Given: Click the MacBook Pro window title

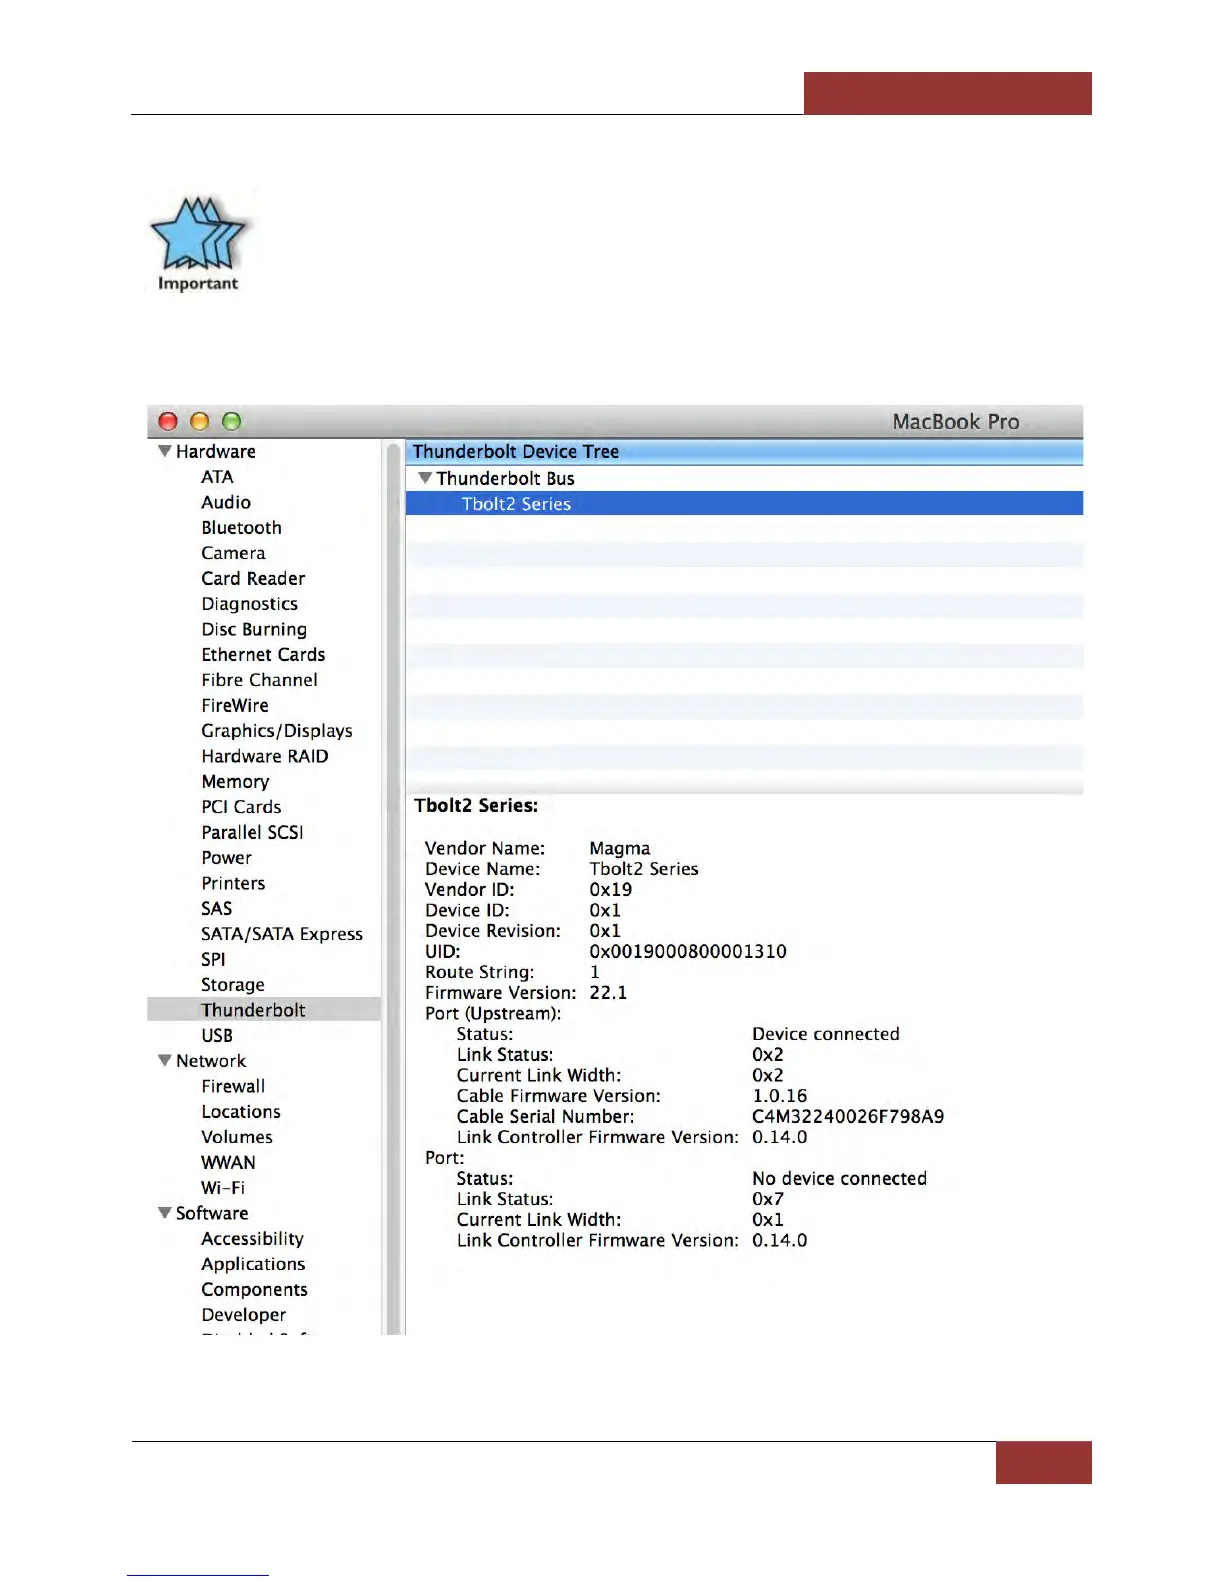Looking at the screenshot, I should coord(956,421).
